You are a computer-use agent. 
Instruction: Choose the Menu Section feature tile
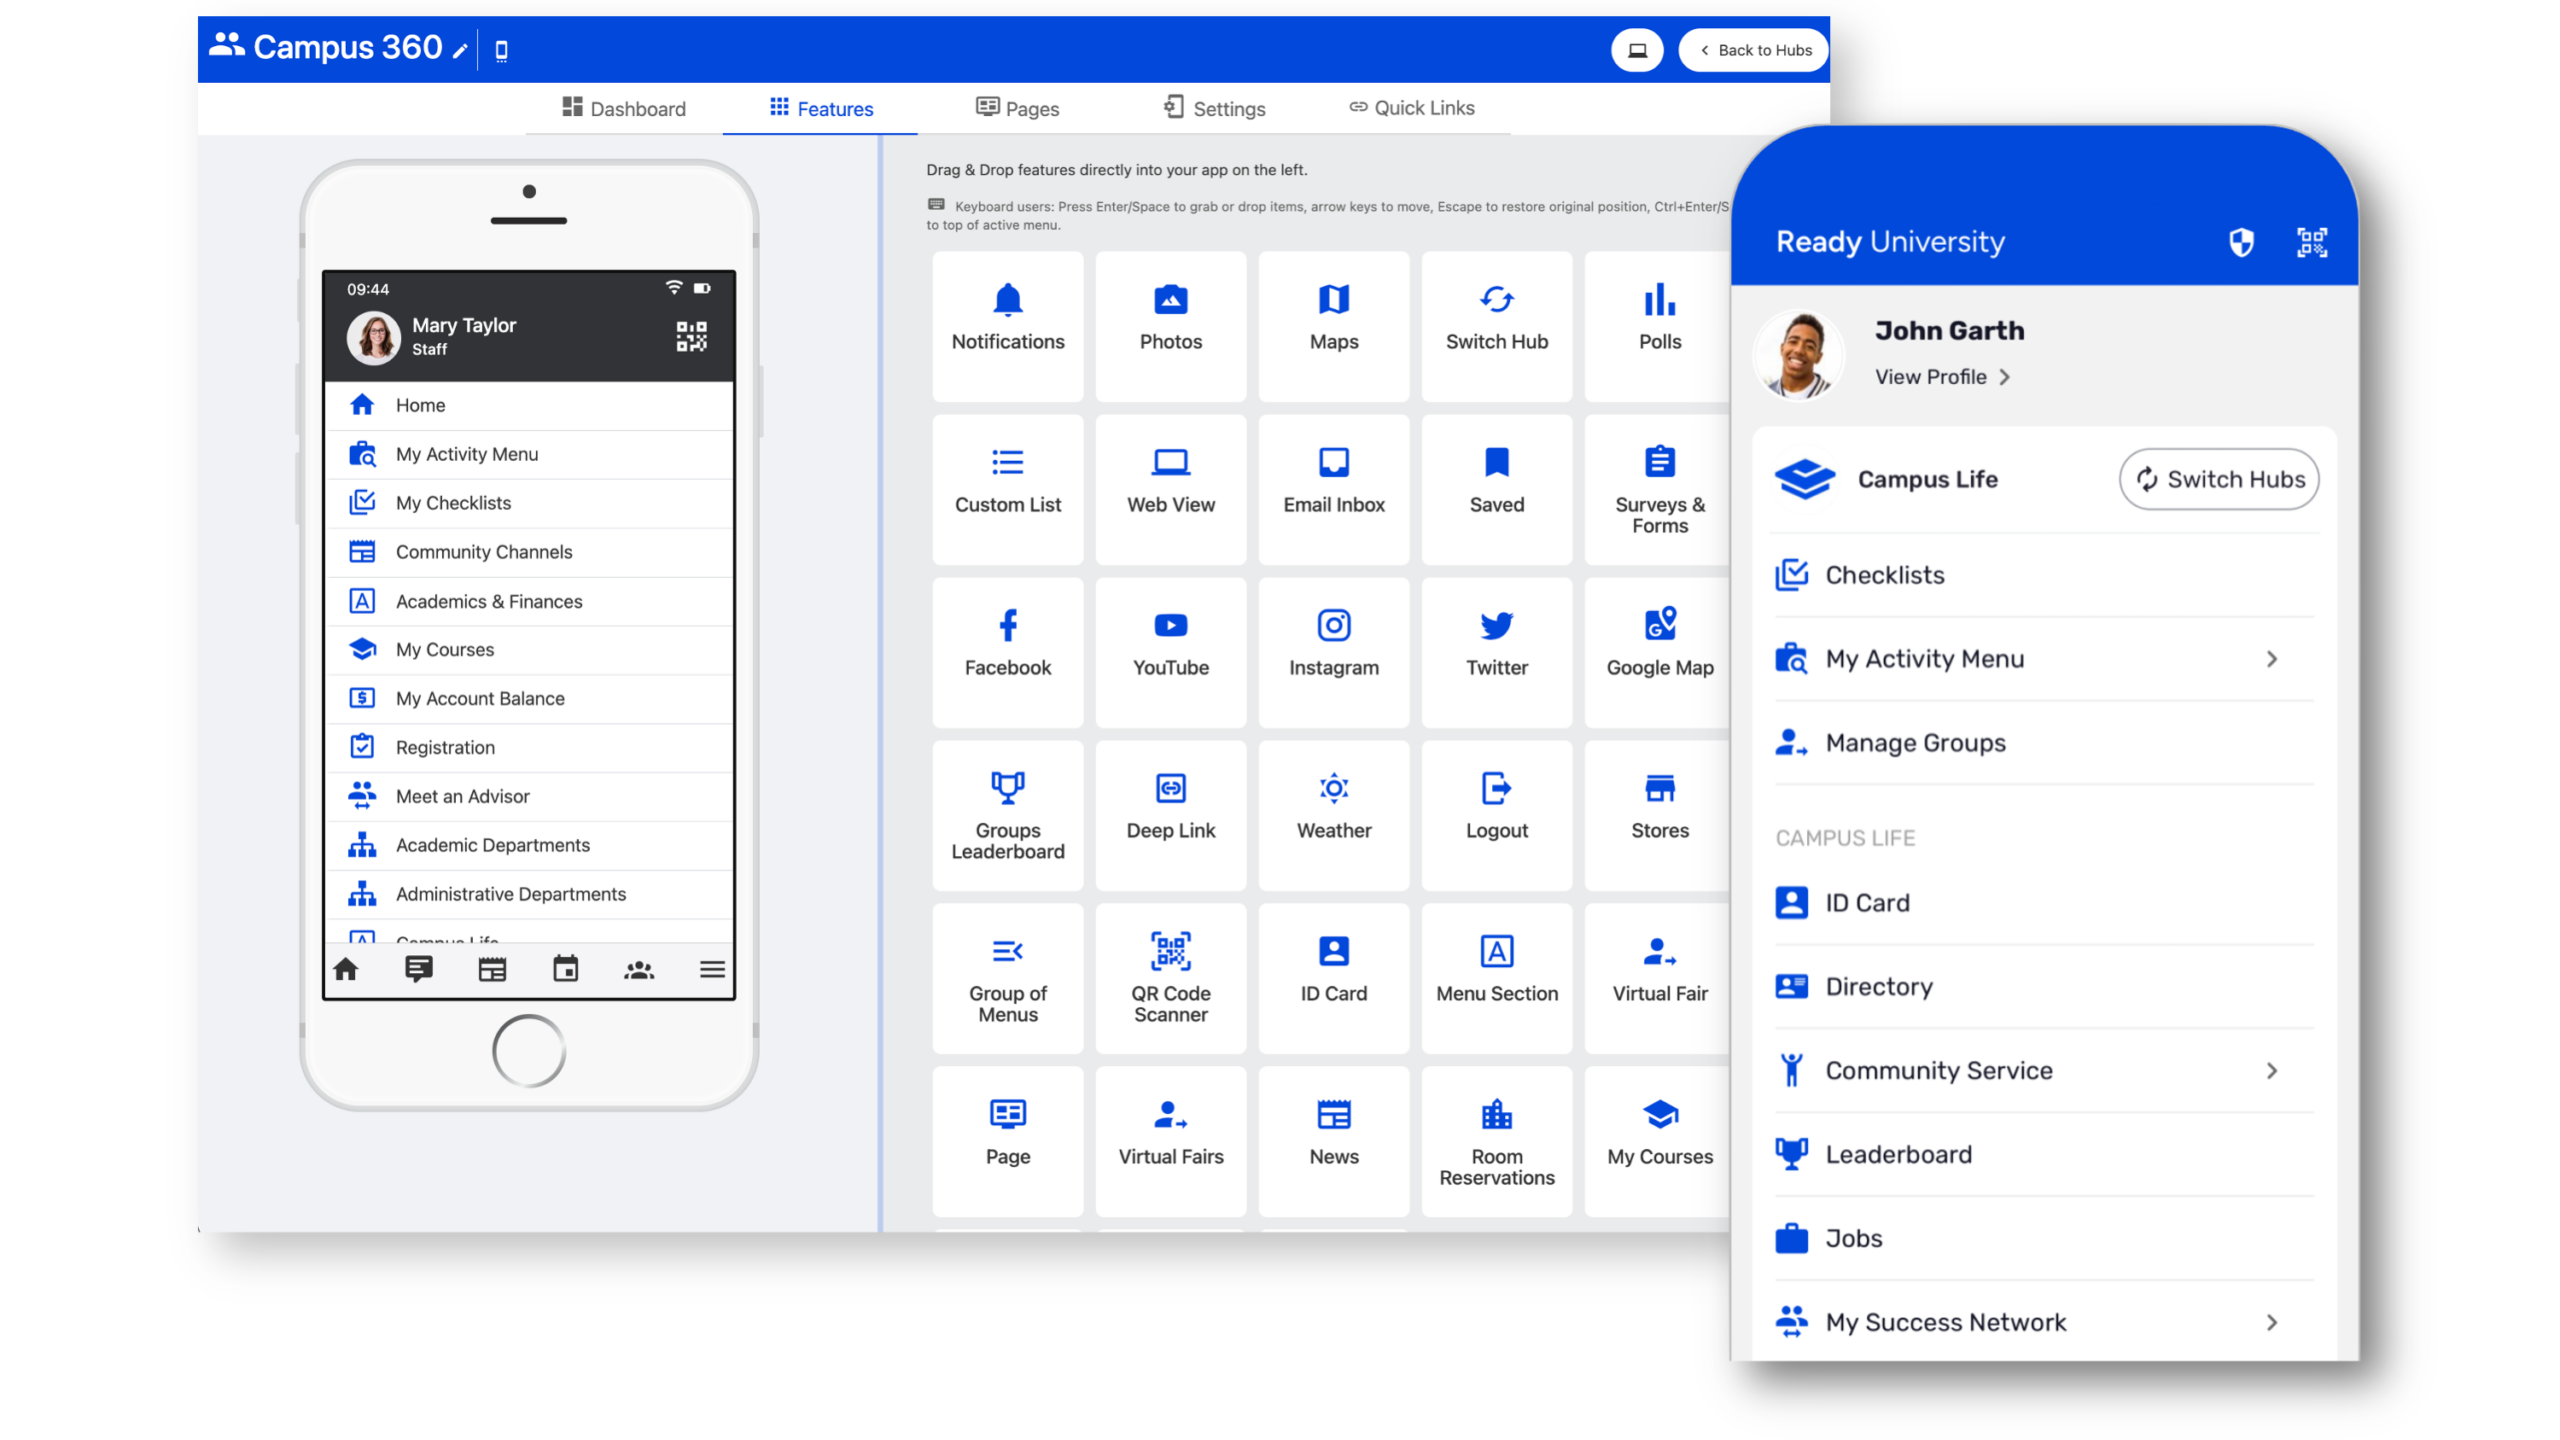point(1496,978)
